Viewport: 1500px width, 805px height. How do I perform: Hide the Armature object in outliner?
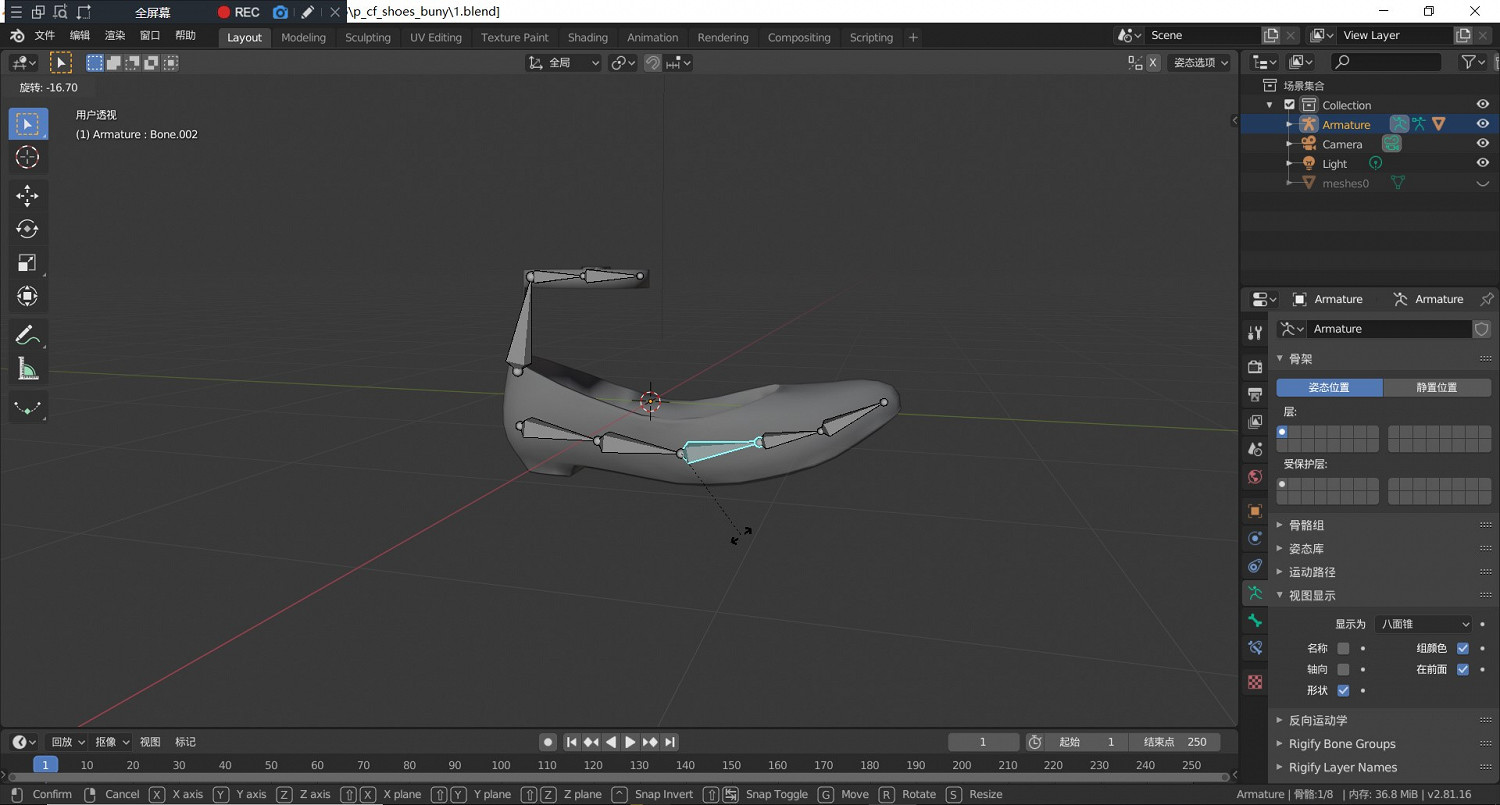[x=1483, y=124]
